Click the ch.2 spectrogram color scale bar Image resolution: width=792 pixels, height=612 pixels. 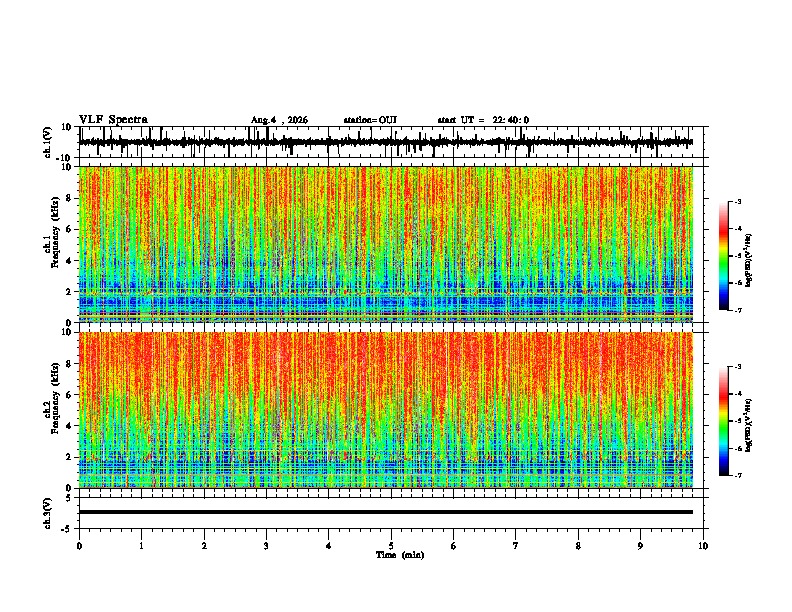point(723,421)
